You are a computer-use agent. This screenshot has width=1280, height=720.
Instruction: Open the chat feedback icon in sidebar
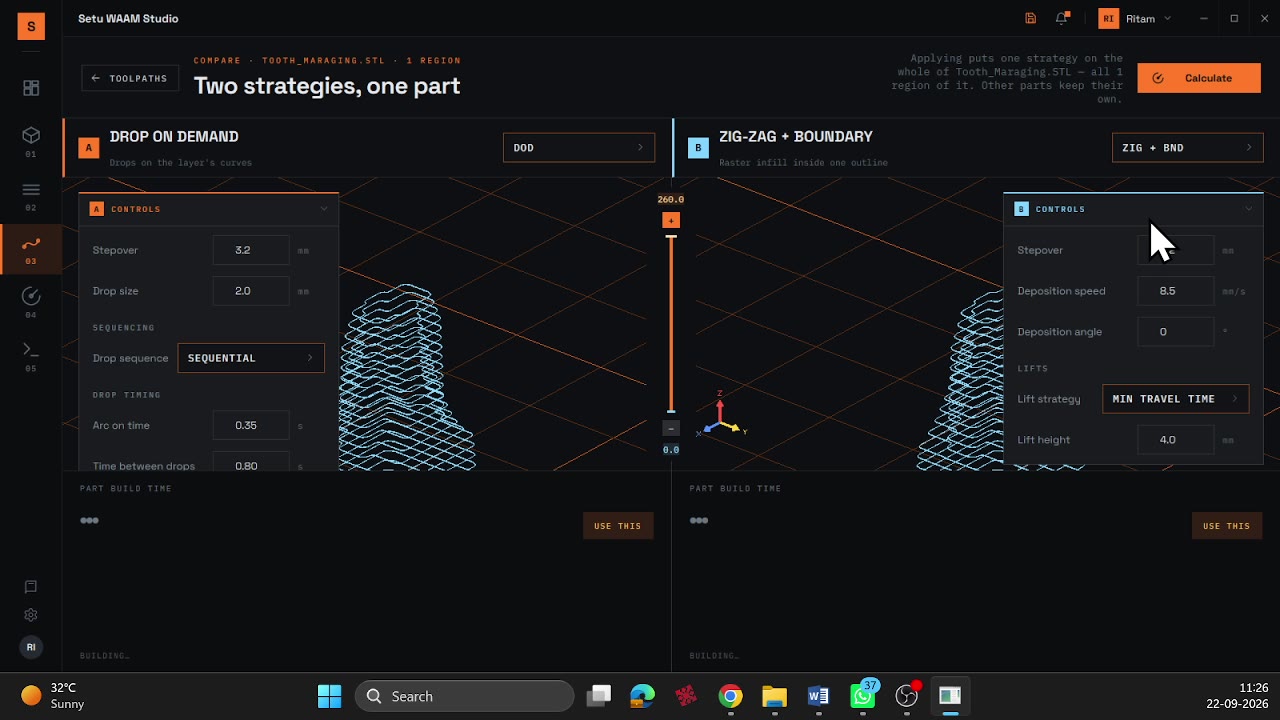coord(31,587)
